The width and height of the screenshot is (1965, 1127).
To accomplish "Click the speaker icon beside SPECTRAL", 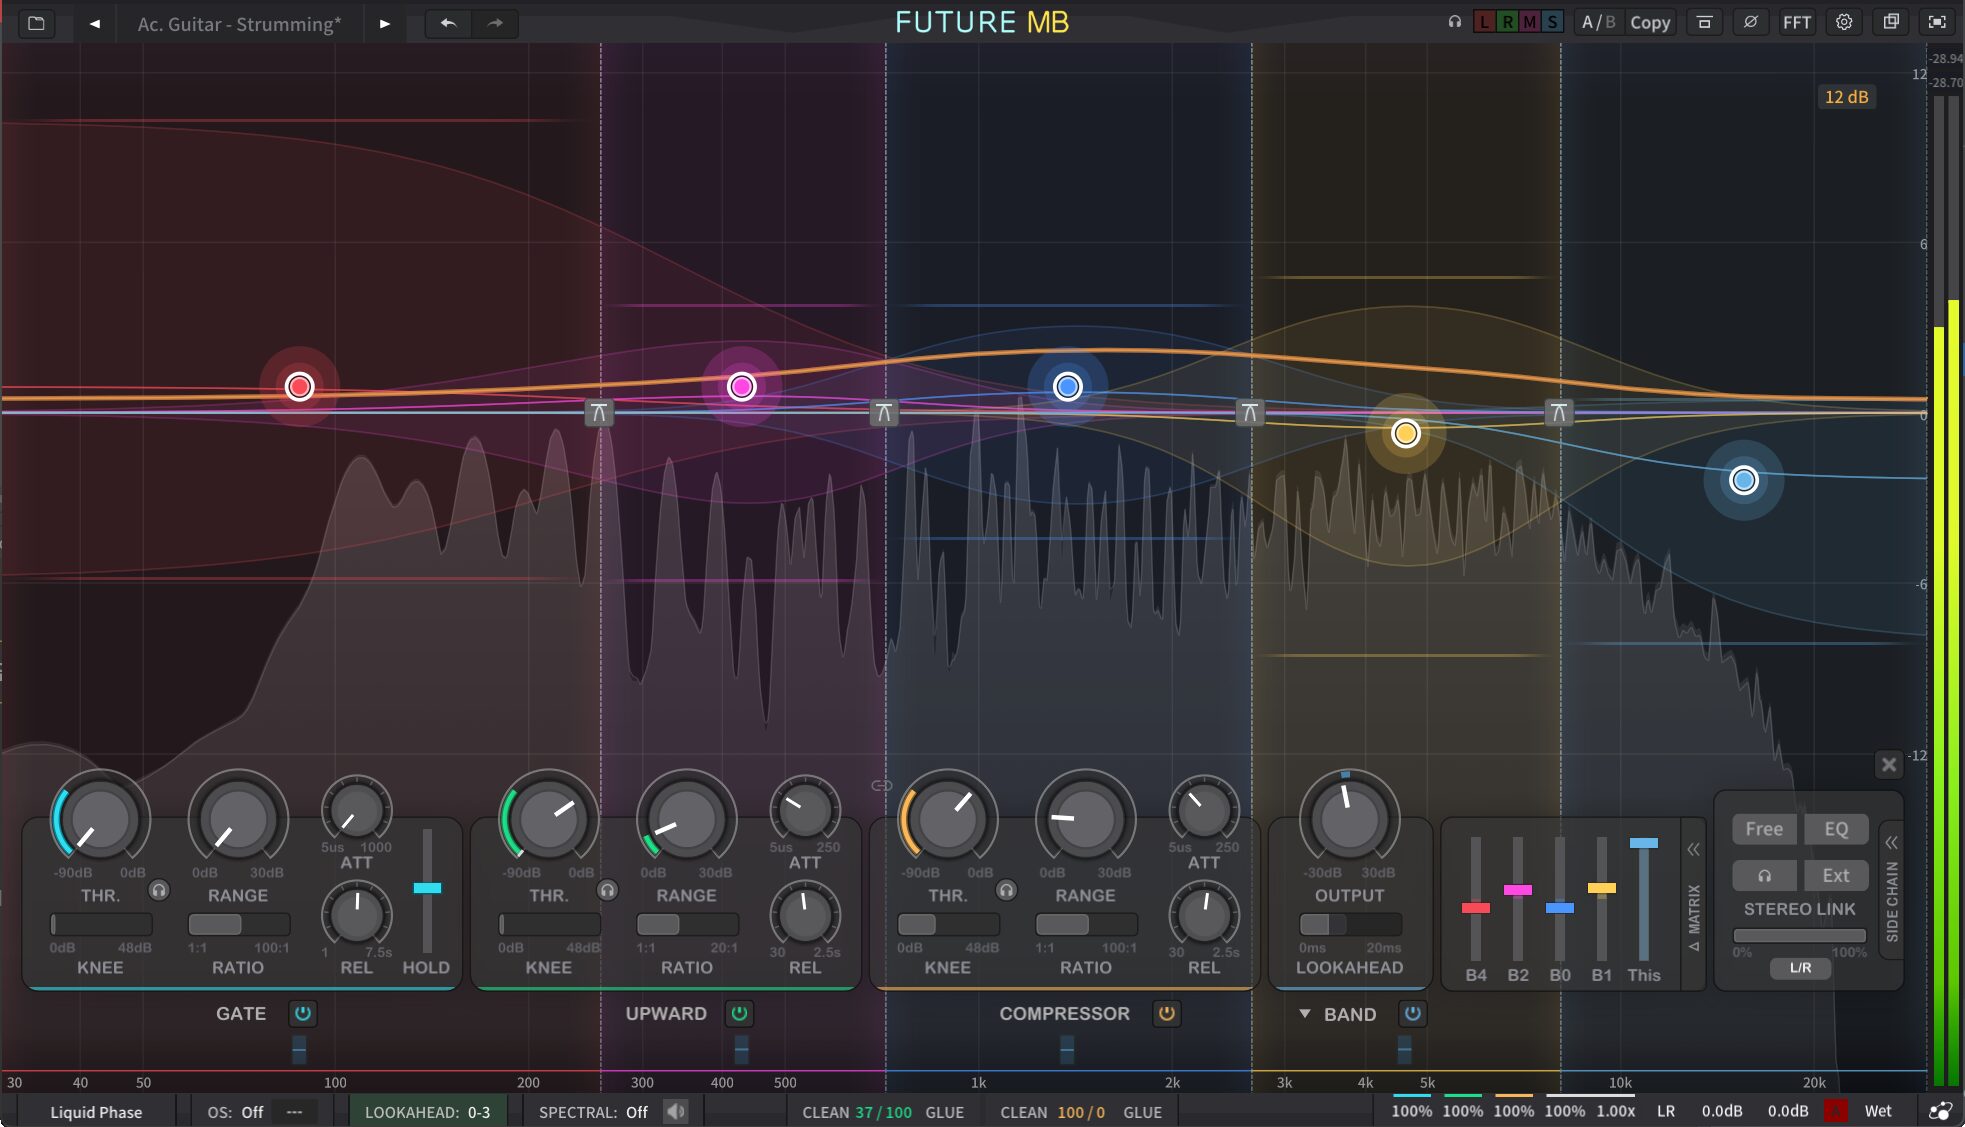I will [676, 1112].
